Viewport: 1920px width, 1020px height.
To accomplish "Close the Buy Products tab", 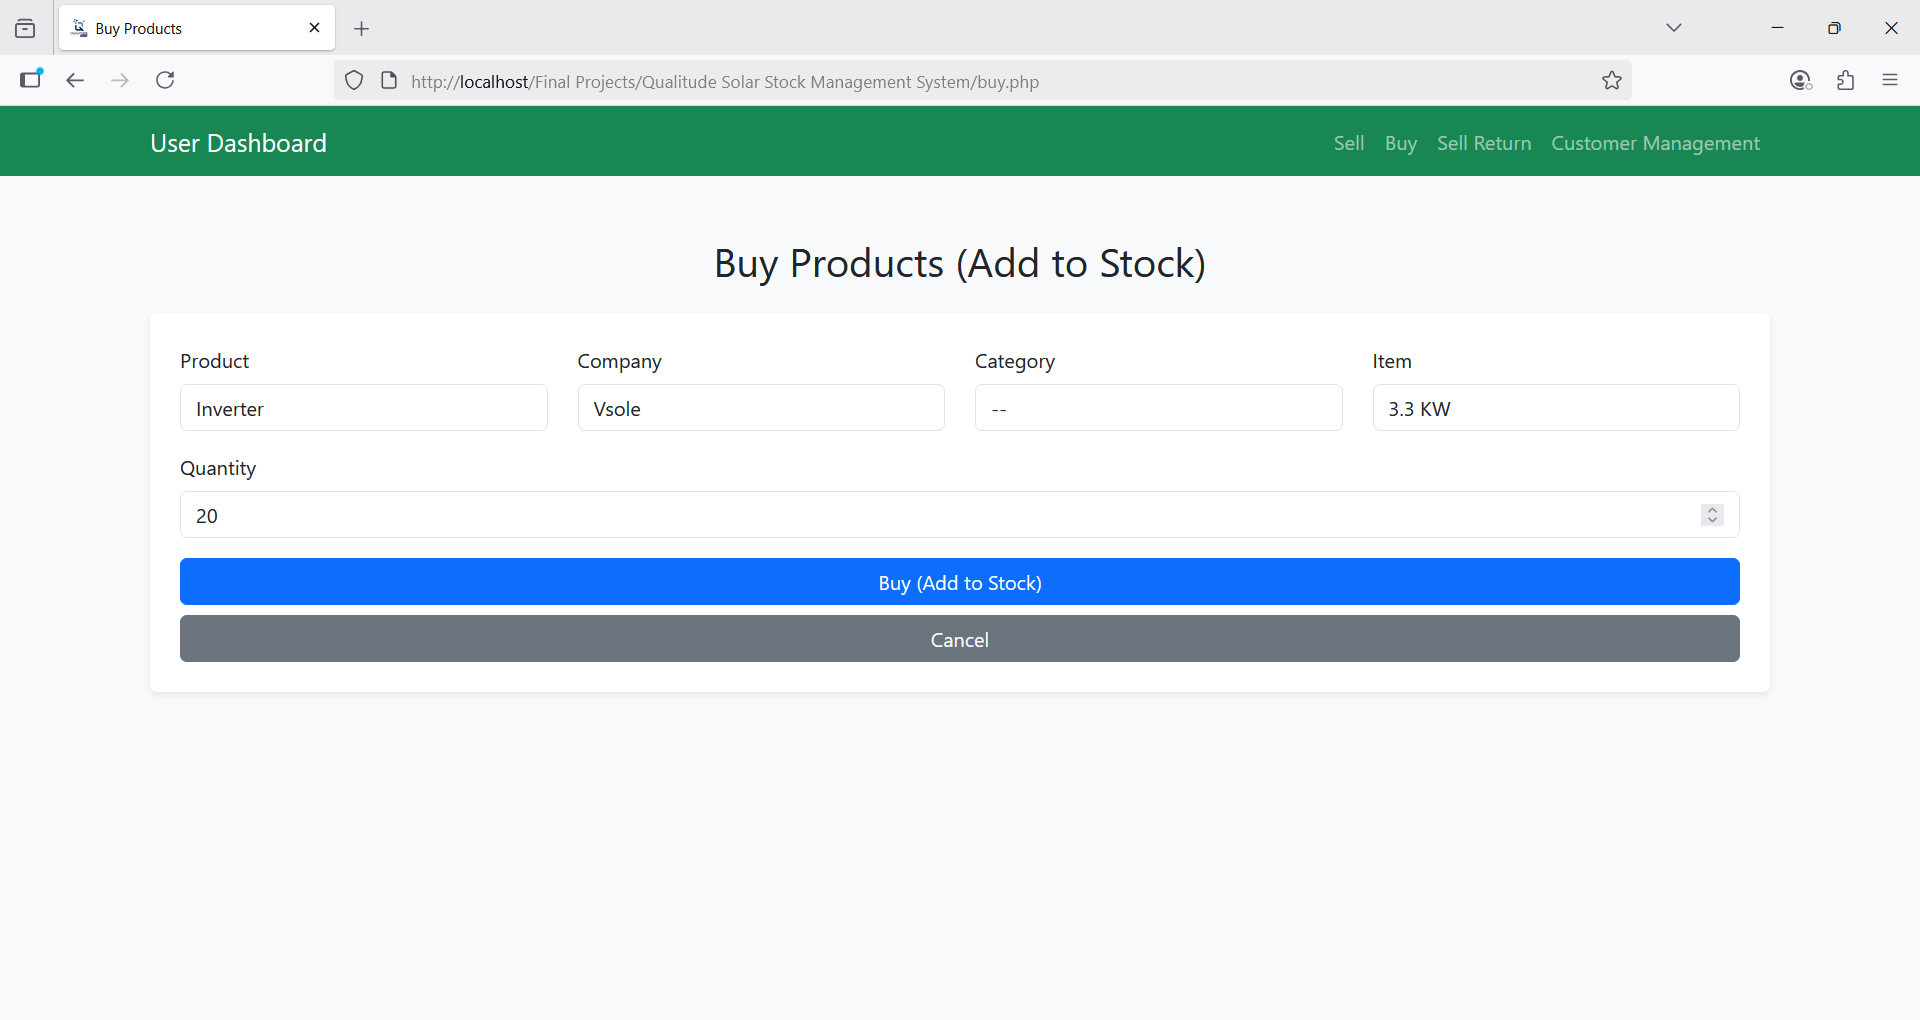I will [x=314, y=28].
